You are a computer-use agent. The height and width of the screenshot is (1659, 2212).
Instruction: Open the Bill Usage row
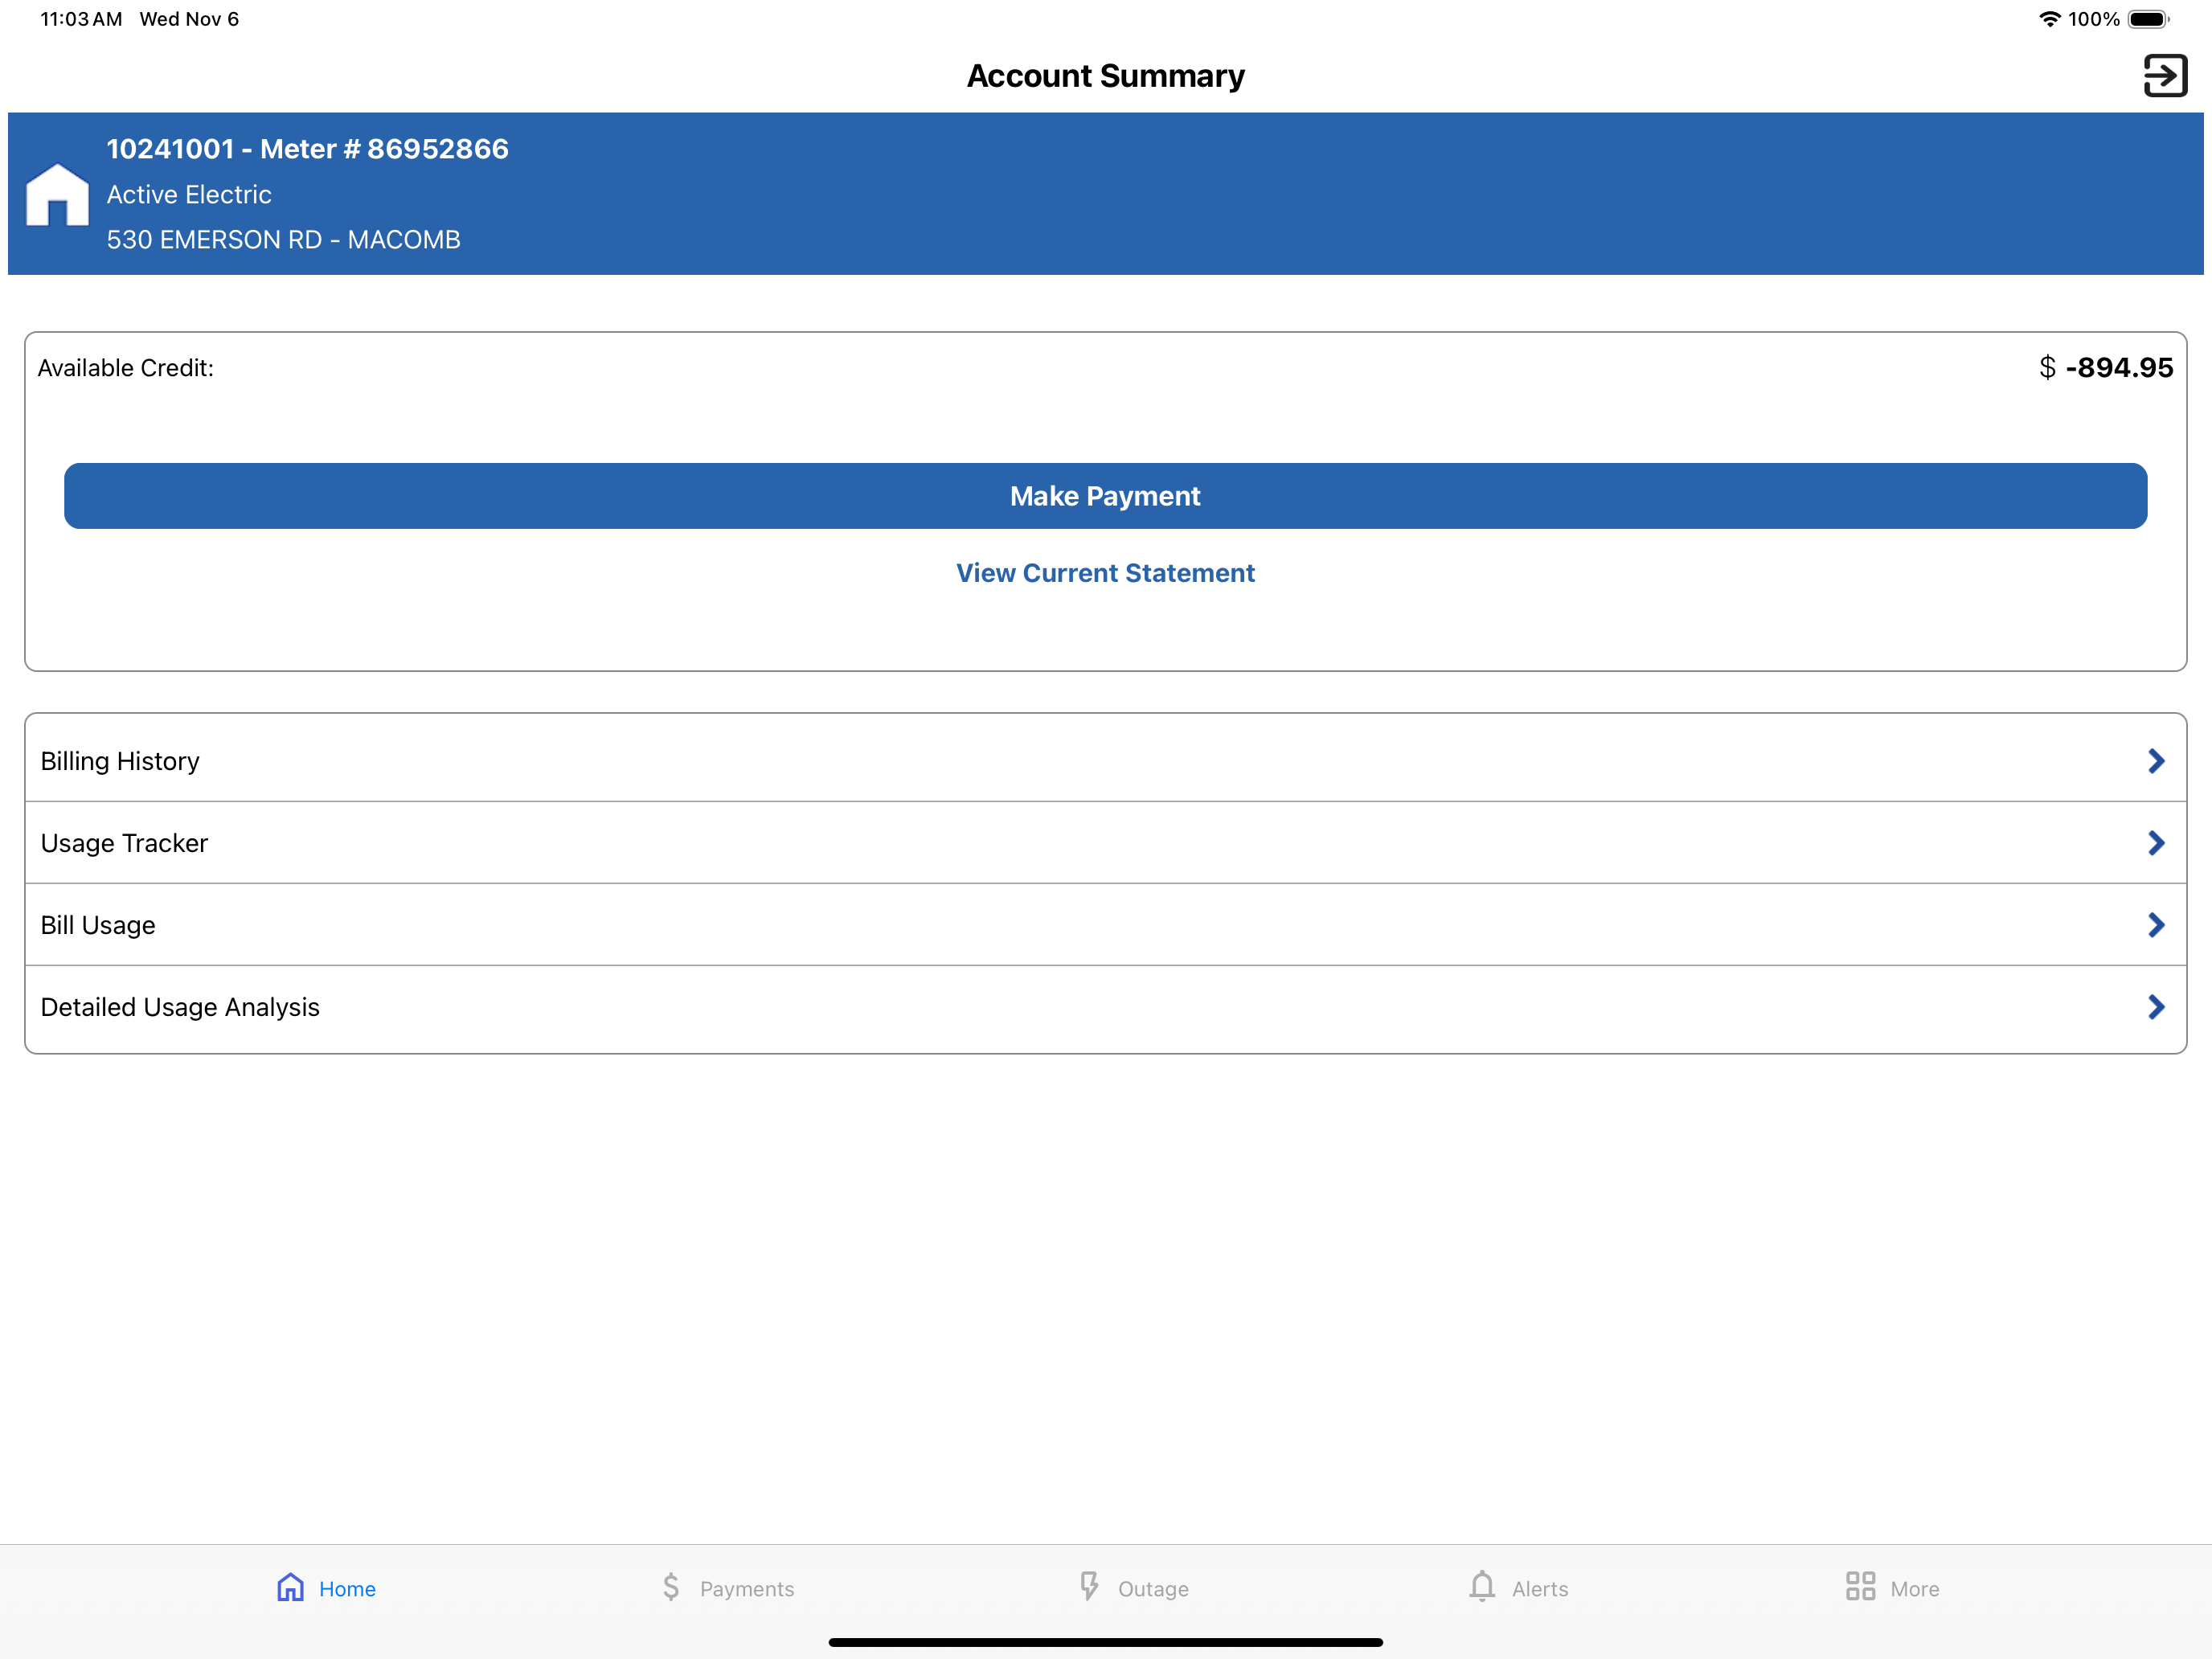point(1106,925)
